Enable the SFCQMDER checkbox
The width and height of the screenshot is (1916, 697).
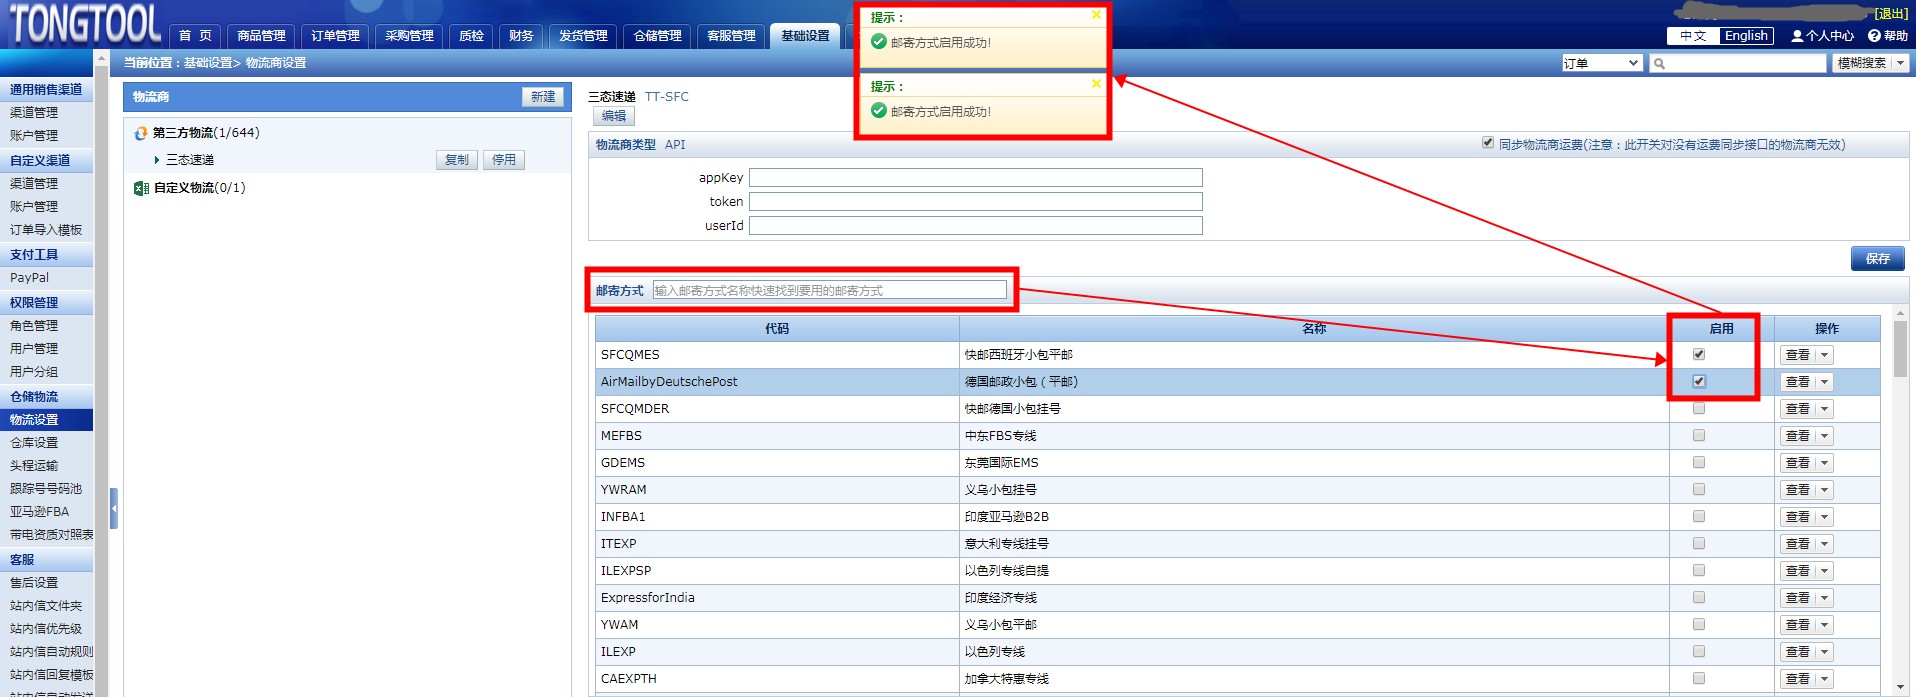[x=1698, y=409]
